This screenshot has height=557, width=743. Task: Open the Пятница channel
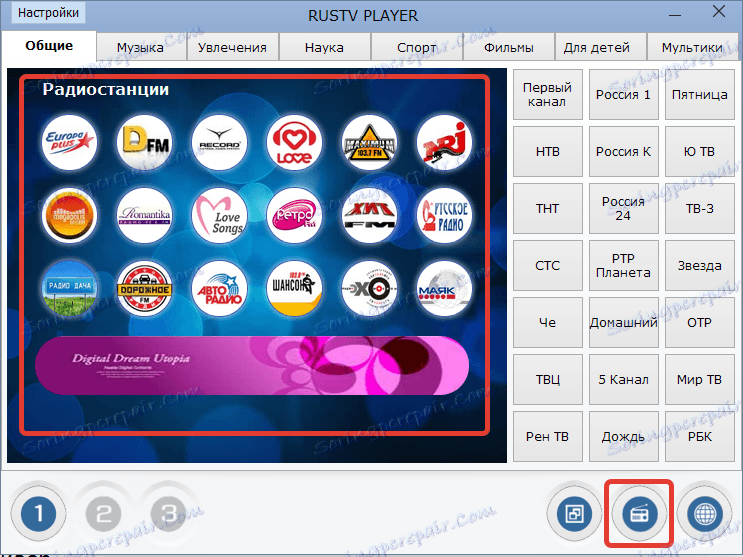tap(699, 94)
